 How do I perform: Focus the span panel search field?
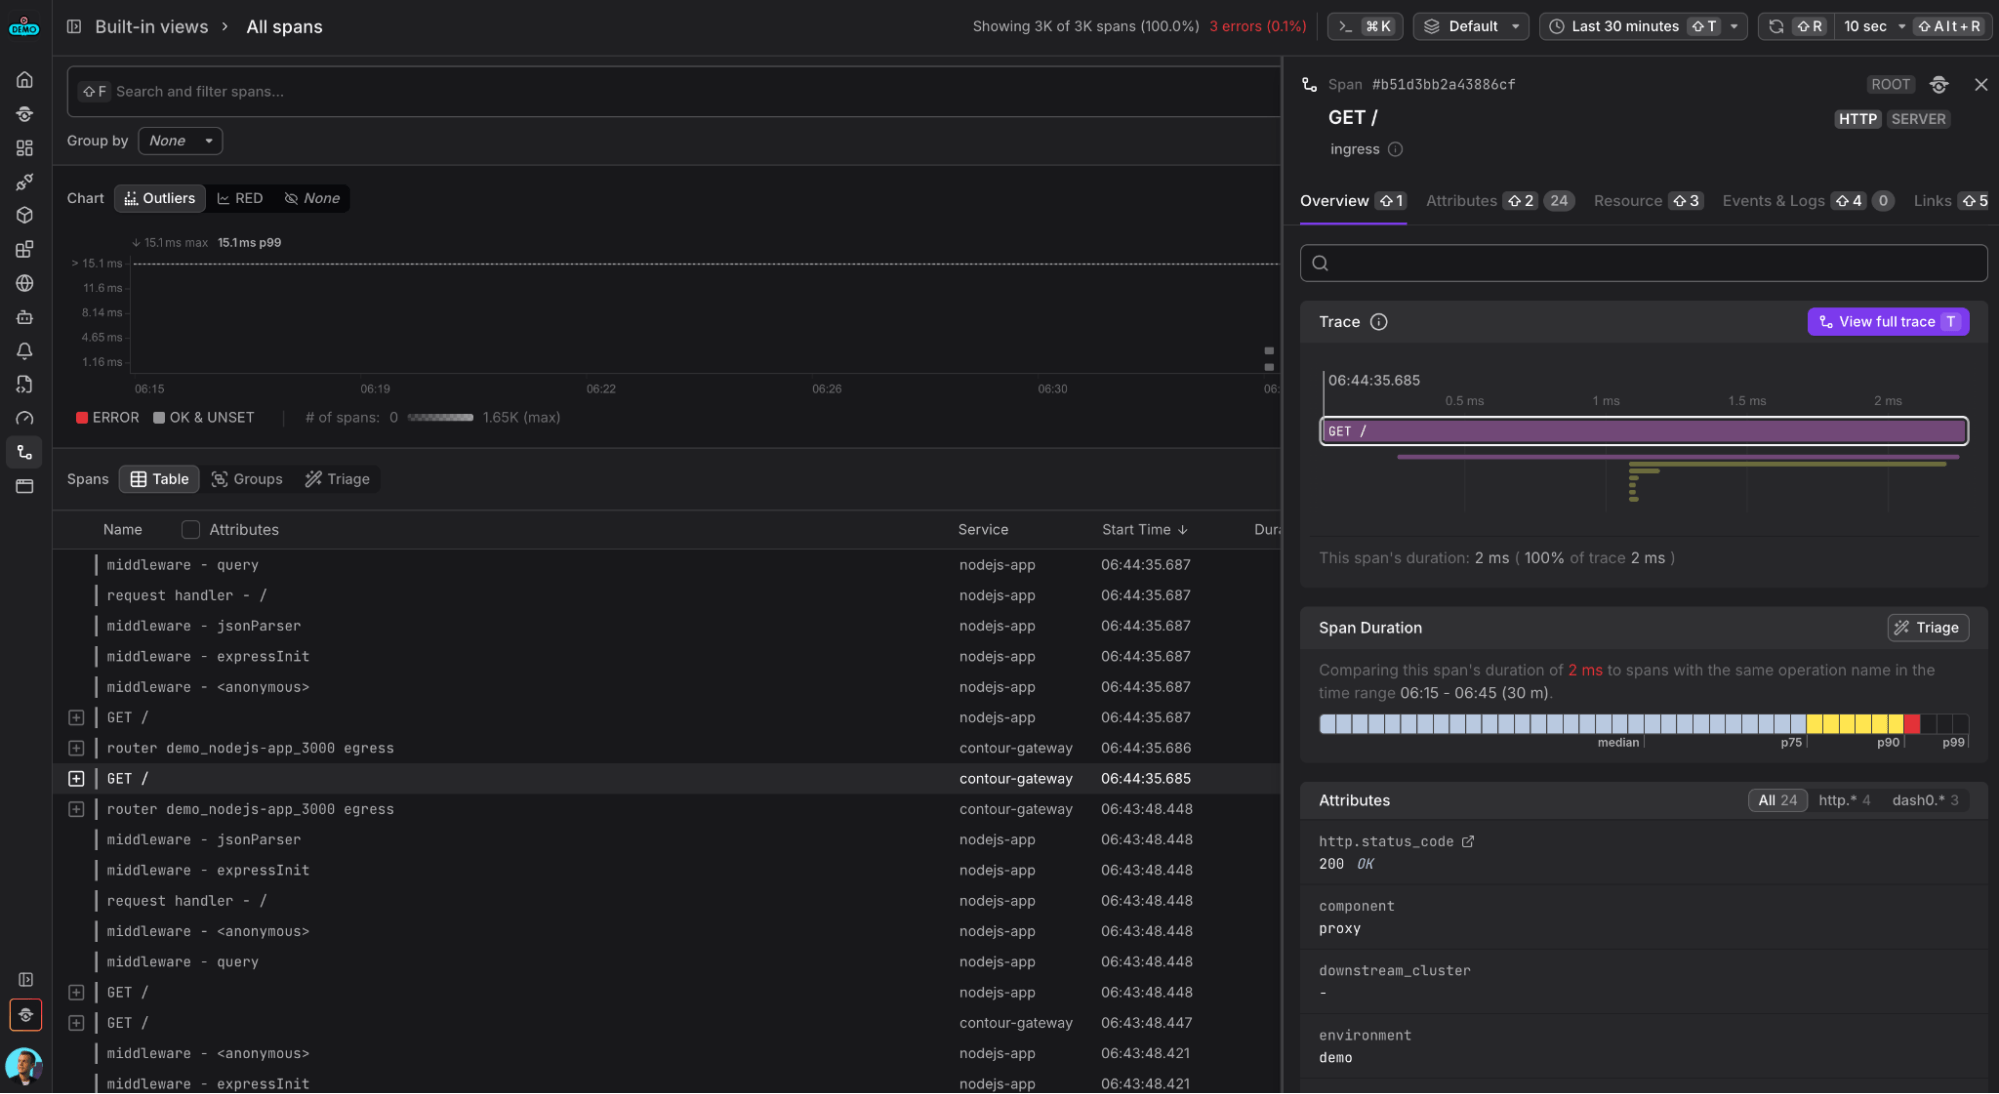[1643, 263]
